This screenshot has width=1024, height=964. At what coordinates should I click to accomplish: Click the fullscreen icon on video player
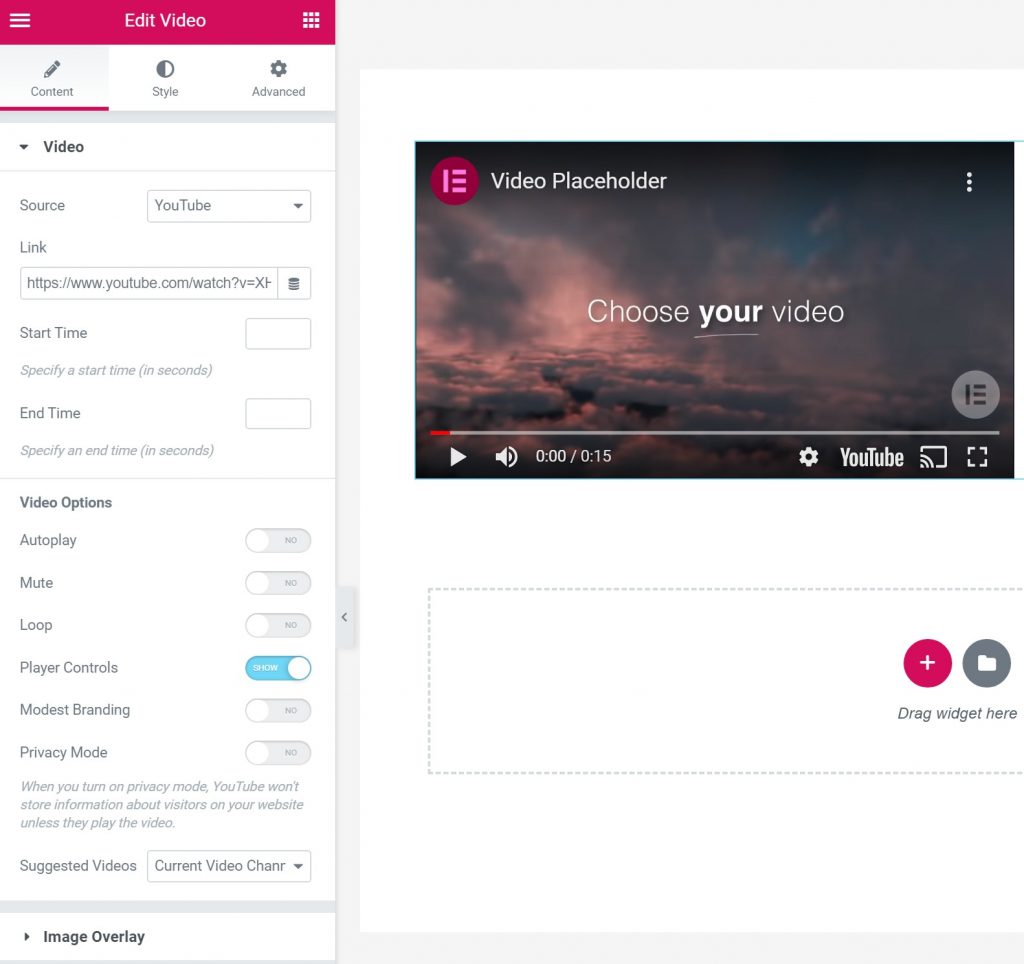click(977, 457)
